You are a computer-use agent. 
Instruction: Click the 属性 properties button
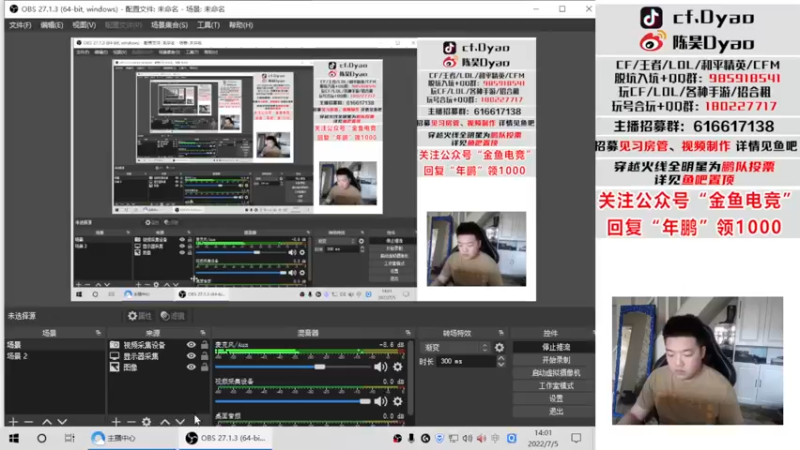[x=140, y=316]
